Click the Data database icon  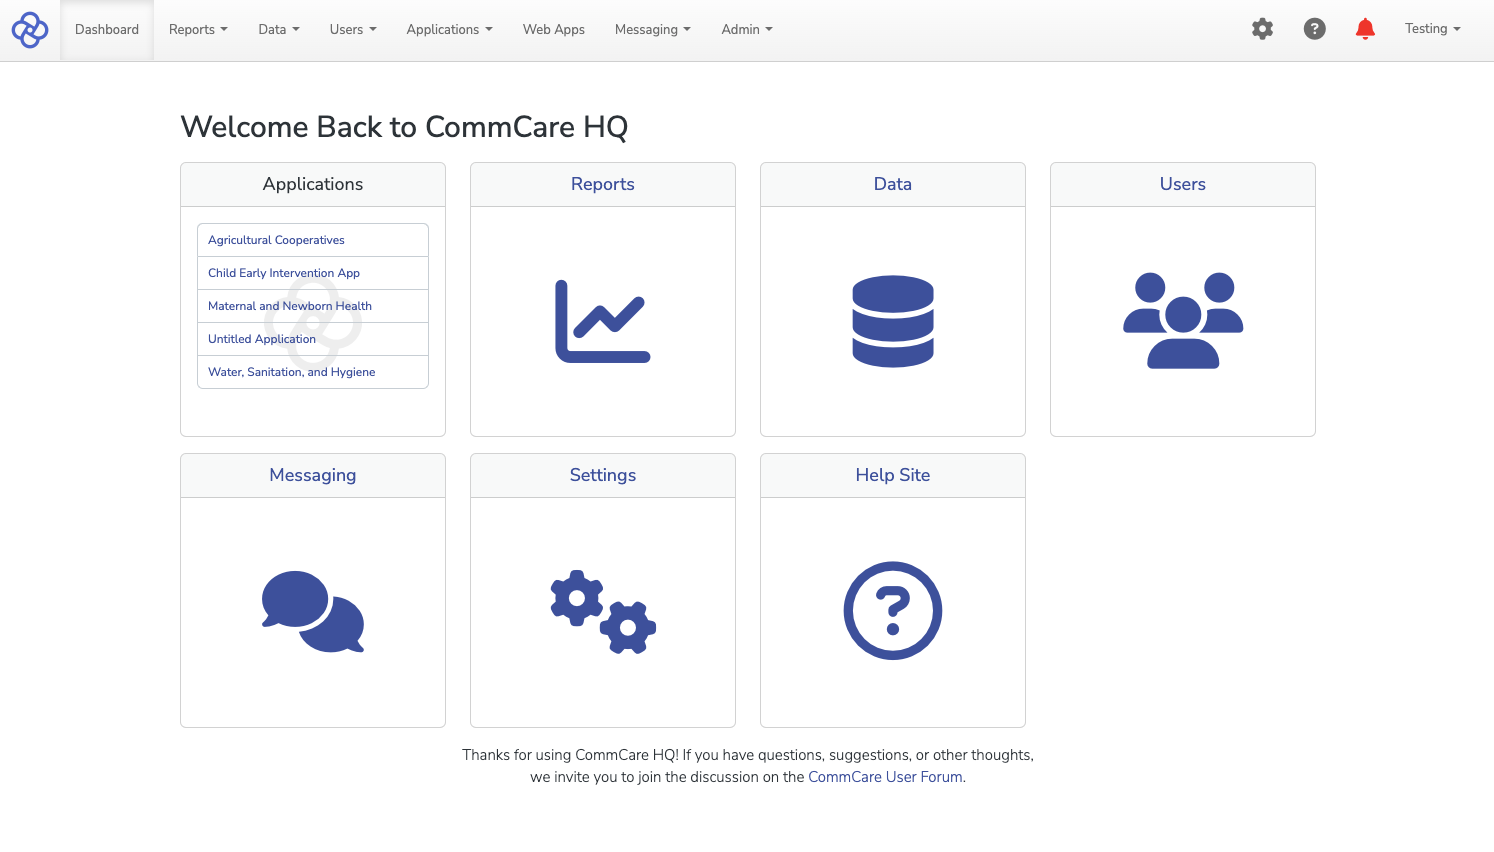coord(893,321)
